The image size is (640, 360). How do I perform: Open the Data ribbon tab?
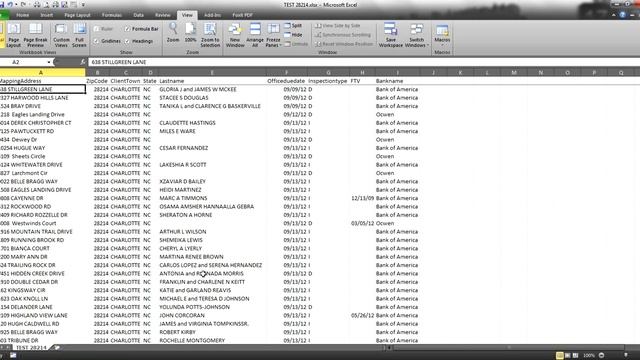point(138,15)
